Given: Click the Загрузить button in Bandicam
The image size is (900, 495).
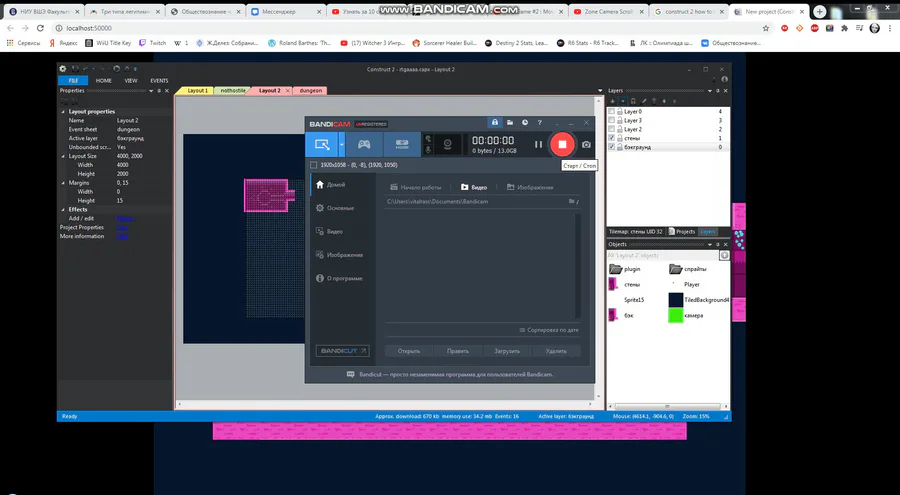Looking at the screenshot, I should coord(507,351).
